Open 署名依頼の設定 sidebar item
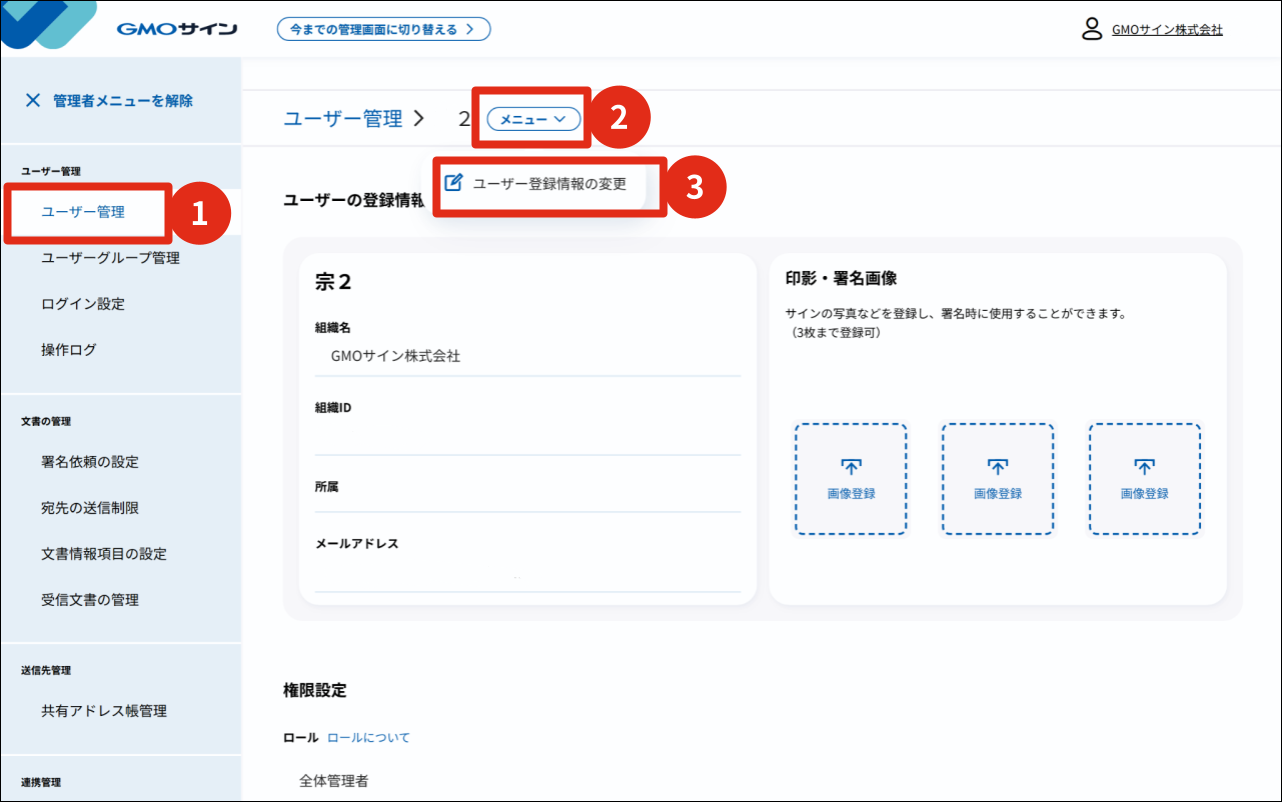This screenshot has width=1282, height=802. (x=90, y=462)
